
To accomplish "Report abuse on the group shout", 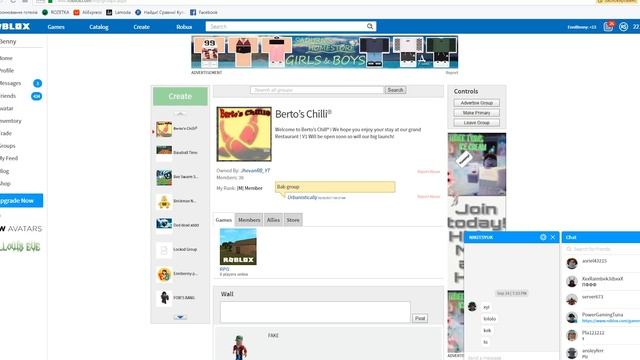I will 429,197.
